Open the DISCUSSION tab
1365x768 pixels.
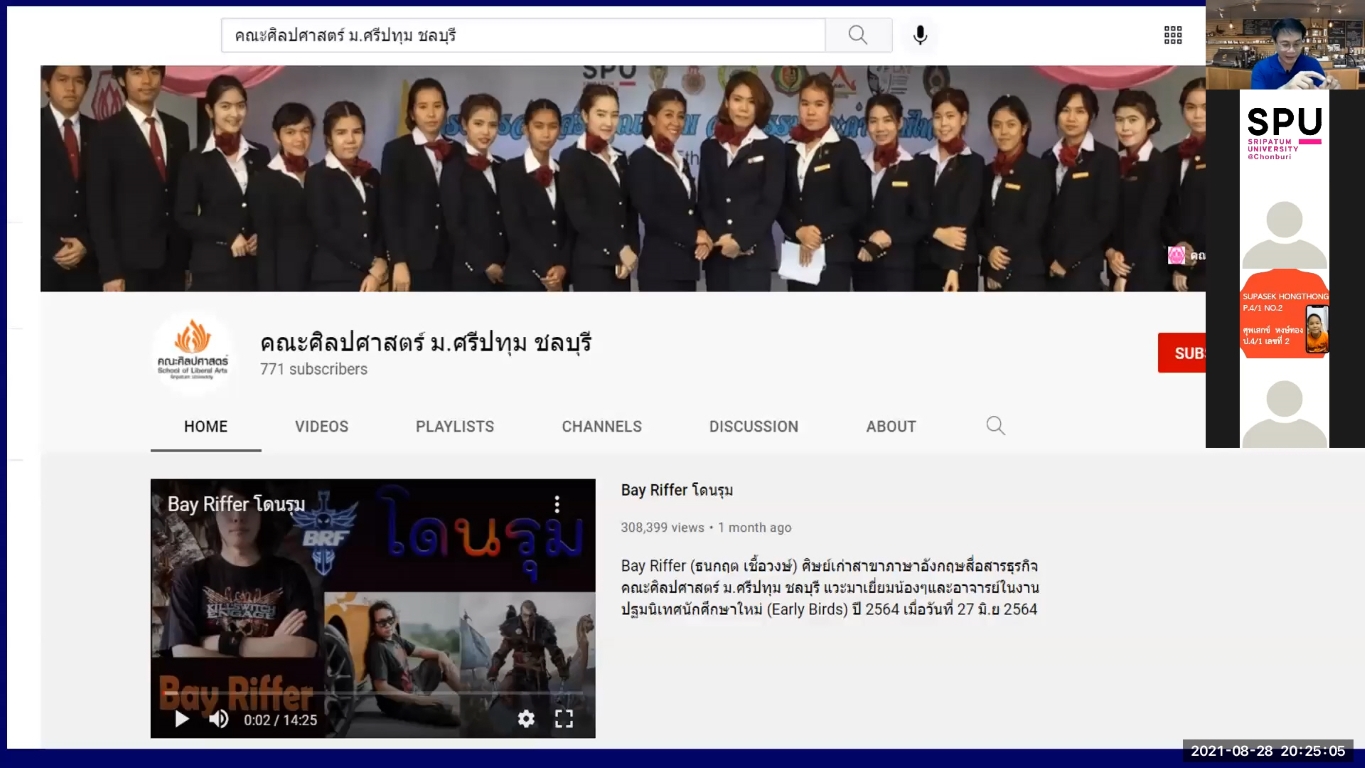(754, 426)
